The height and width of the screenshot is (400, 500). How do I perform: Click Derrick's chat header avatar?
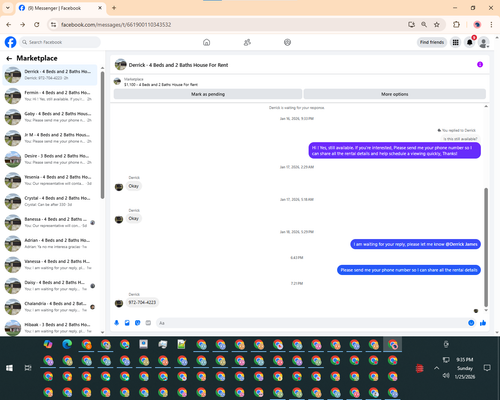tap(120, 65)
